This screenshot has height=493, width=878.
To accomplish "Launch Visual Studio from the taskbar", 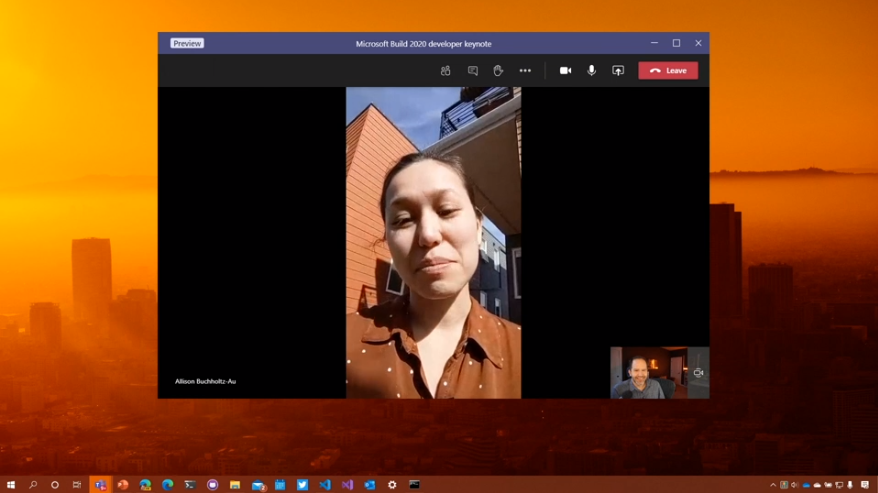I will (x=347, y=485).
